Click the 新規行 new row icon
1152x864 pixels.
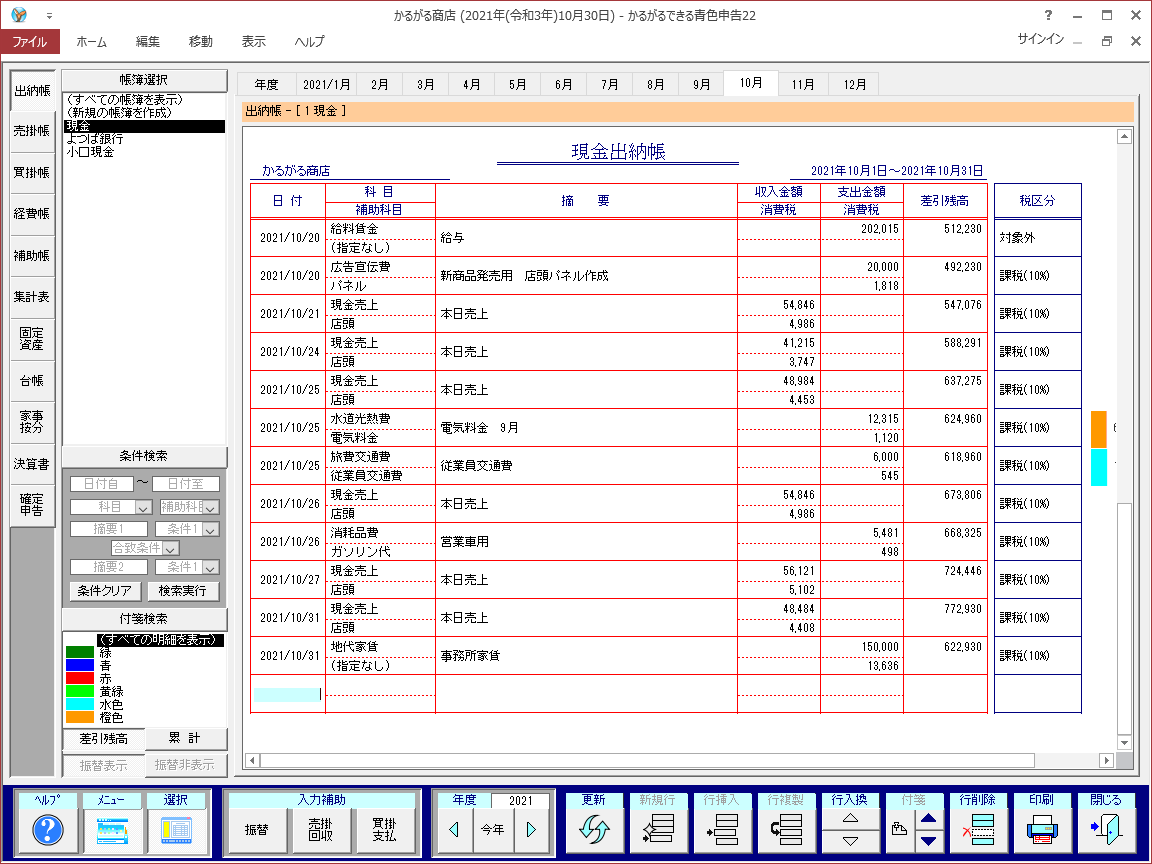click(657, 830)
